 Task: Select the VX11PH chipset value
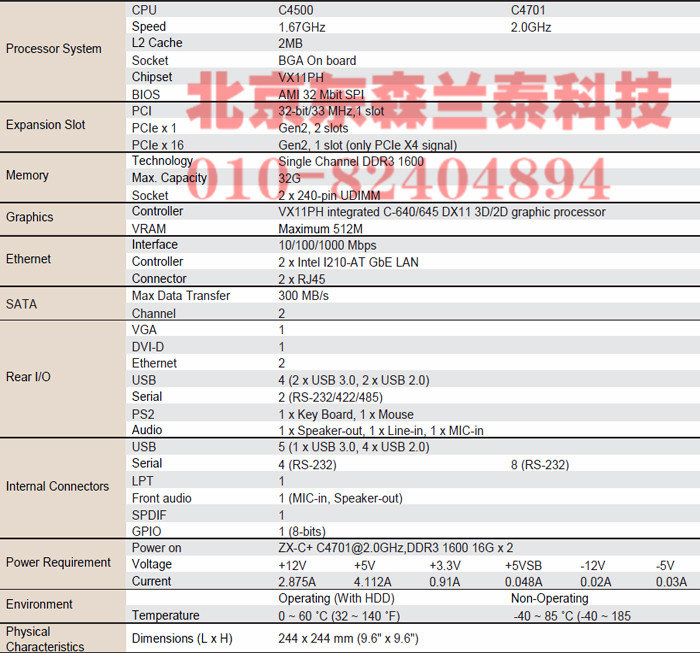pyautogui.click(x=303, y=77)
